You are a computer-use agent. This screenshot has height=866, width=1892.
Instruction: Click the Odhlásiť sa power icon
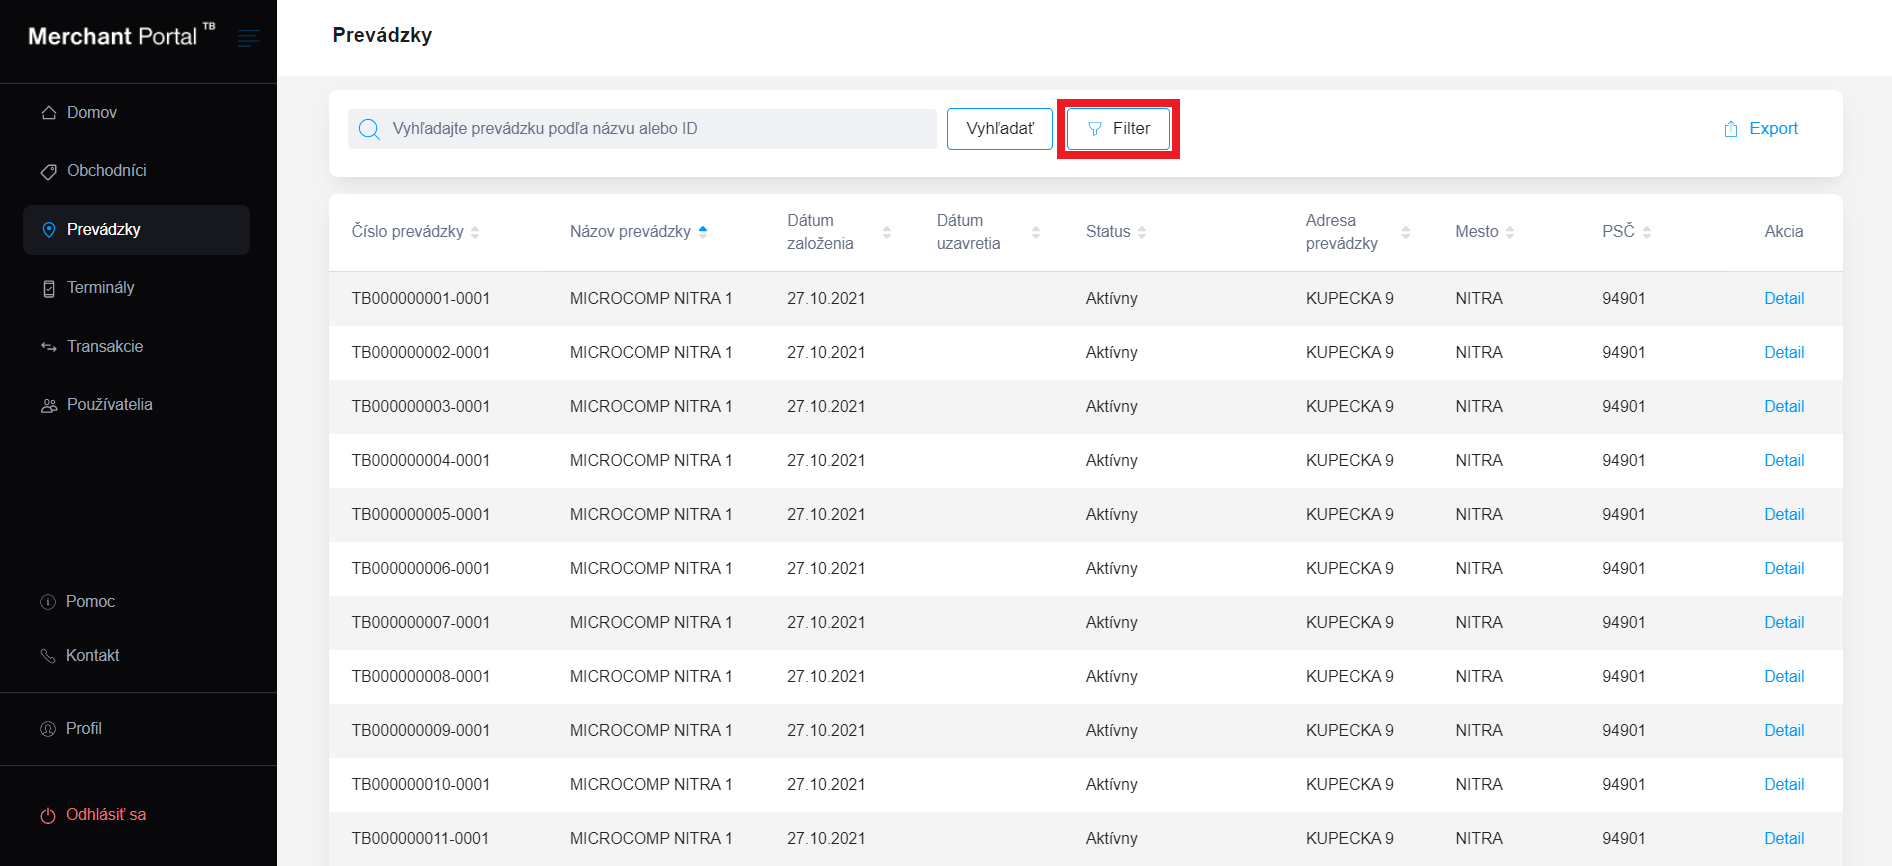coord(47,815)
